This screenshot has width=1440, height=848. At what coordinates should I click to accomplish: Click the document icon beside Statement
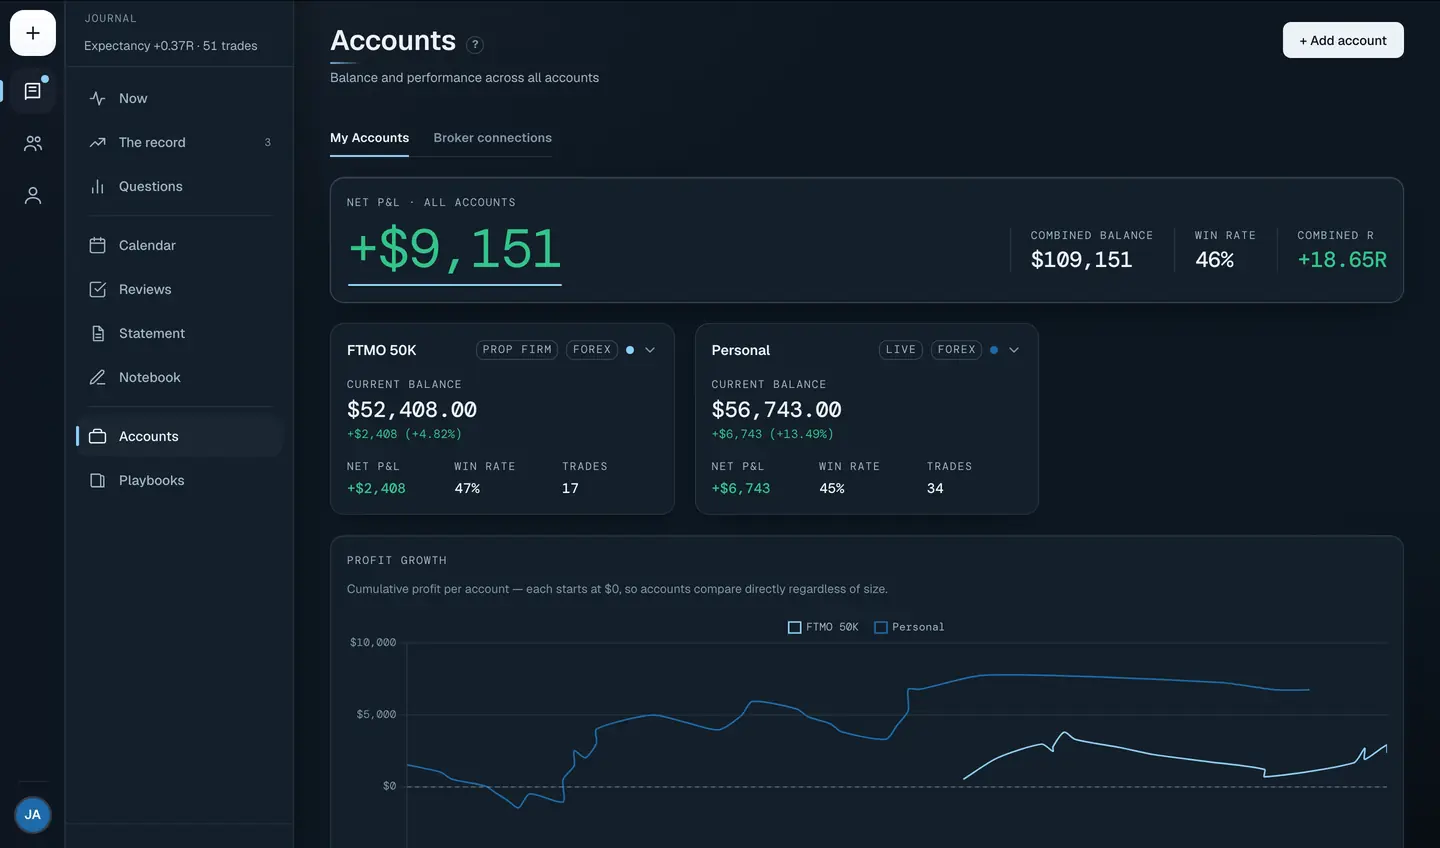(97, 333)
